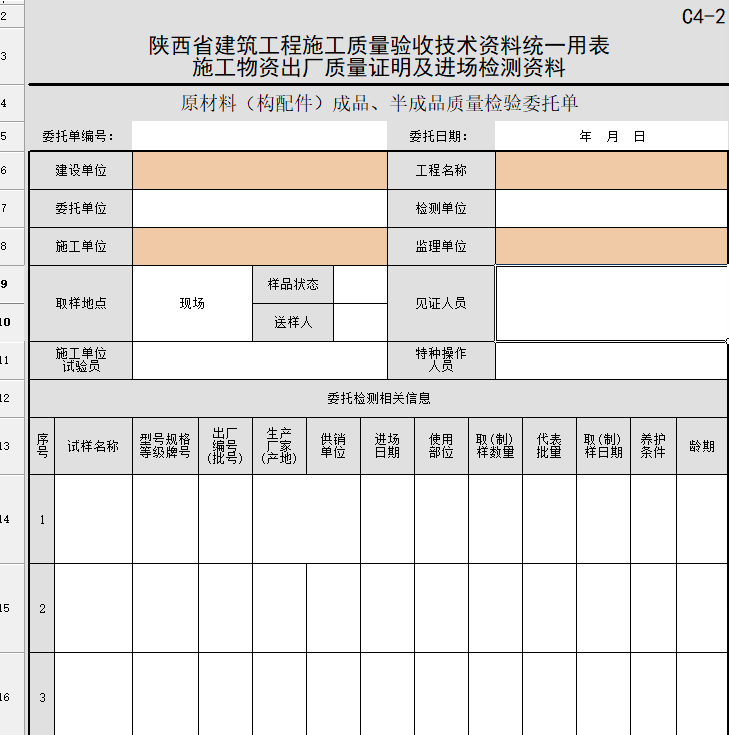
Task: Click the blank cell next to 送样人
Action: click(x=360, y=322)
